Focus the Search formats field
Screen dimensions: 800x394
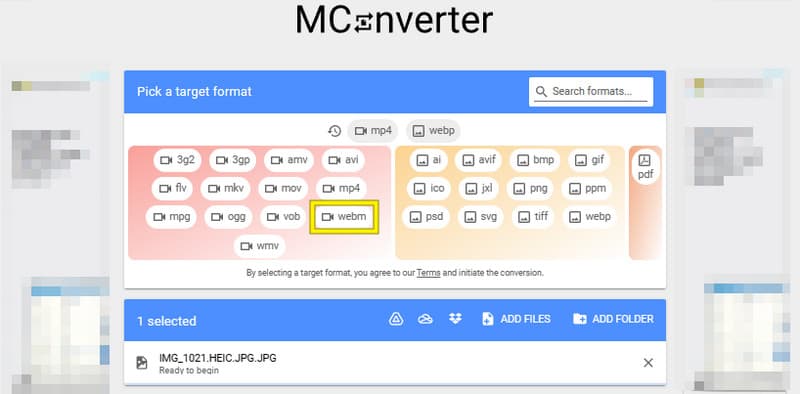591,92
